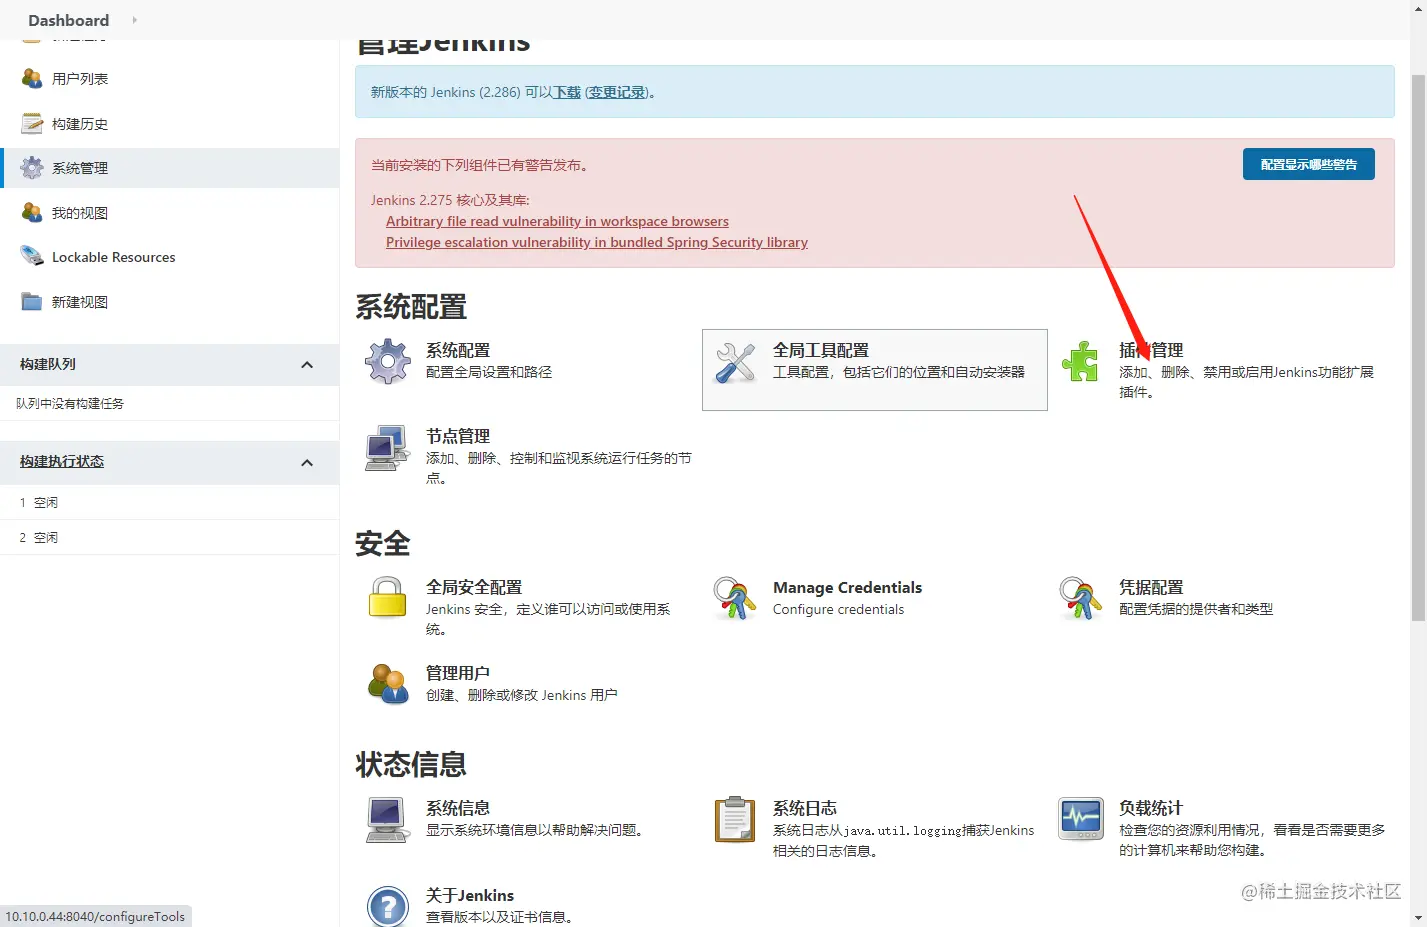Screen dimensions: 1427x927
Task: Click the '显示系统环境信息以帮助解决问题。' description
Action: click(537, 830)
